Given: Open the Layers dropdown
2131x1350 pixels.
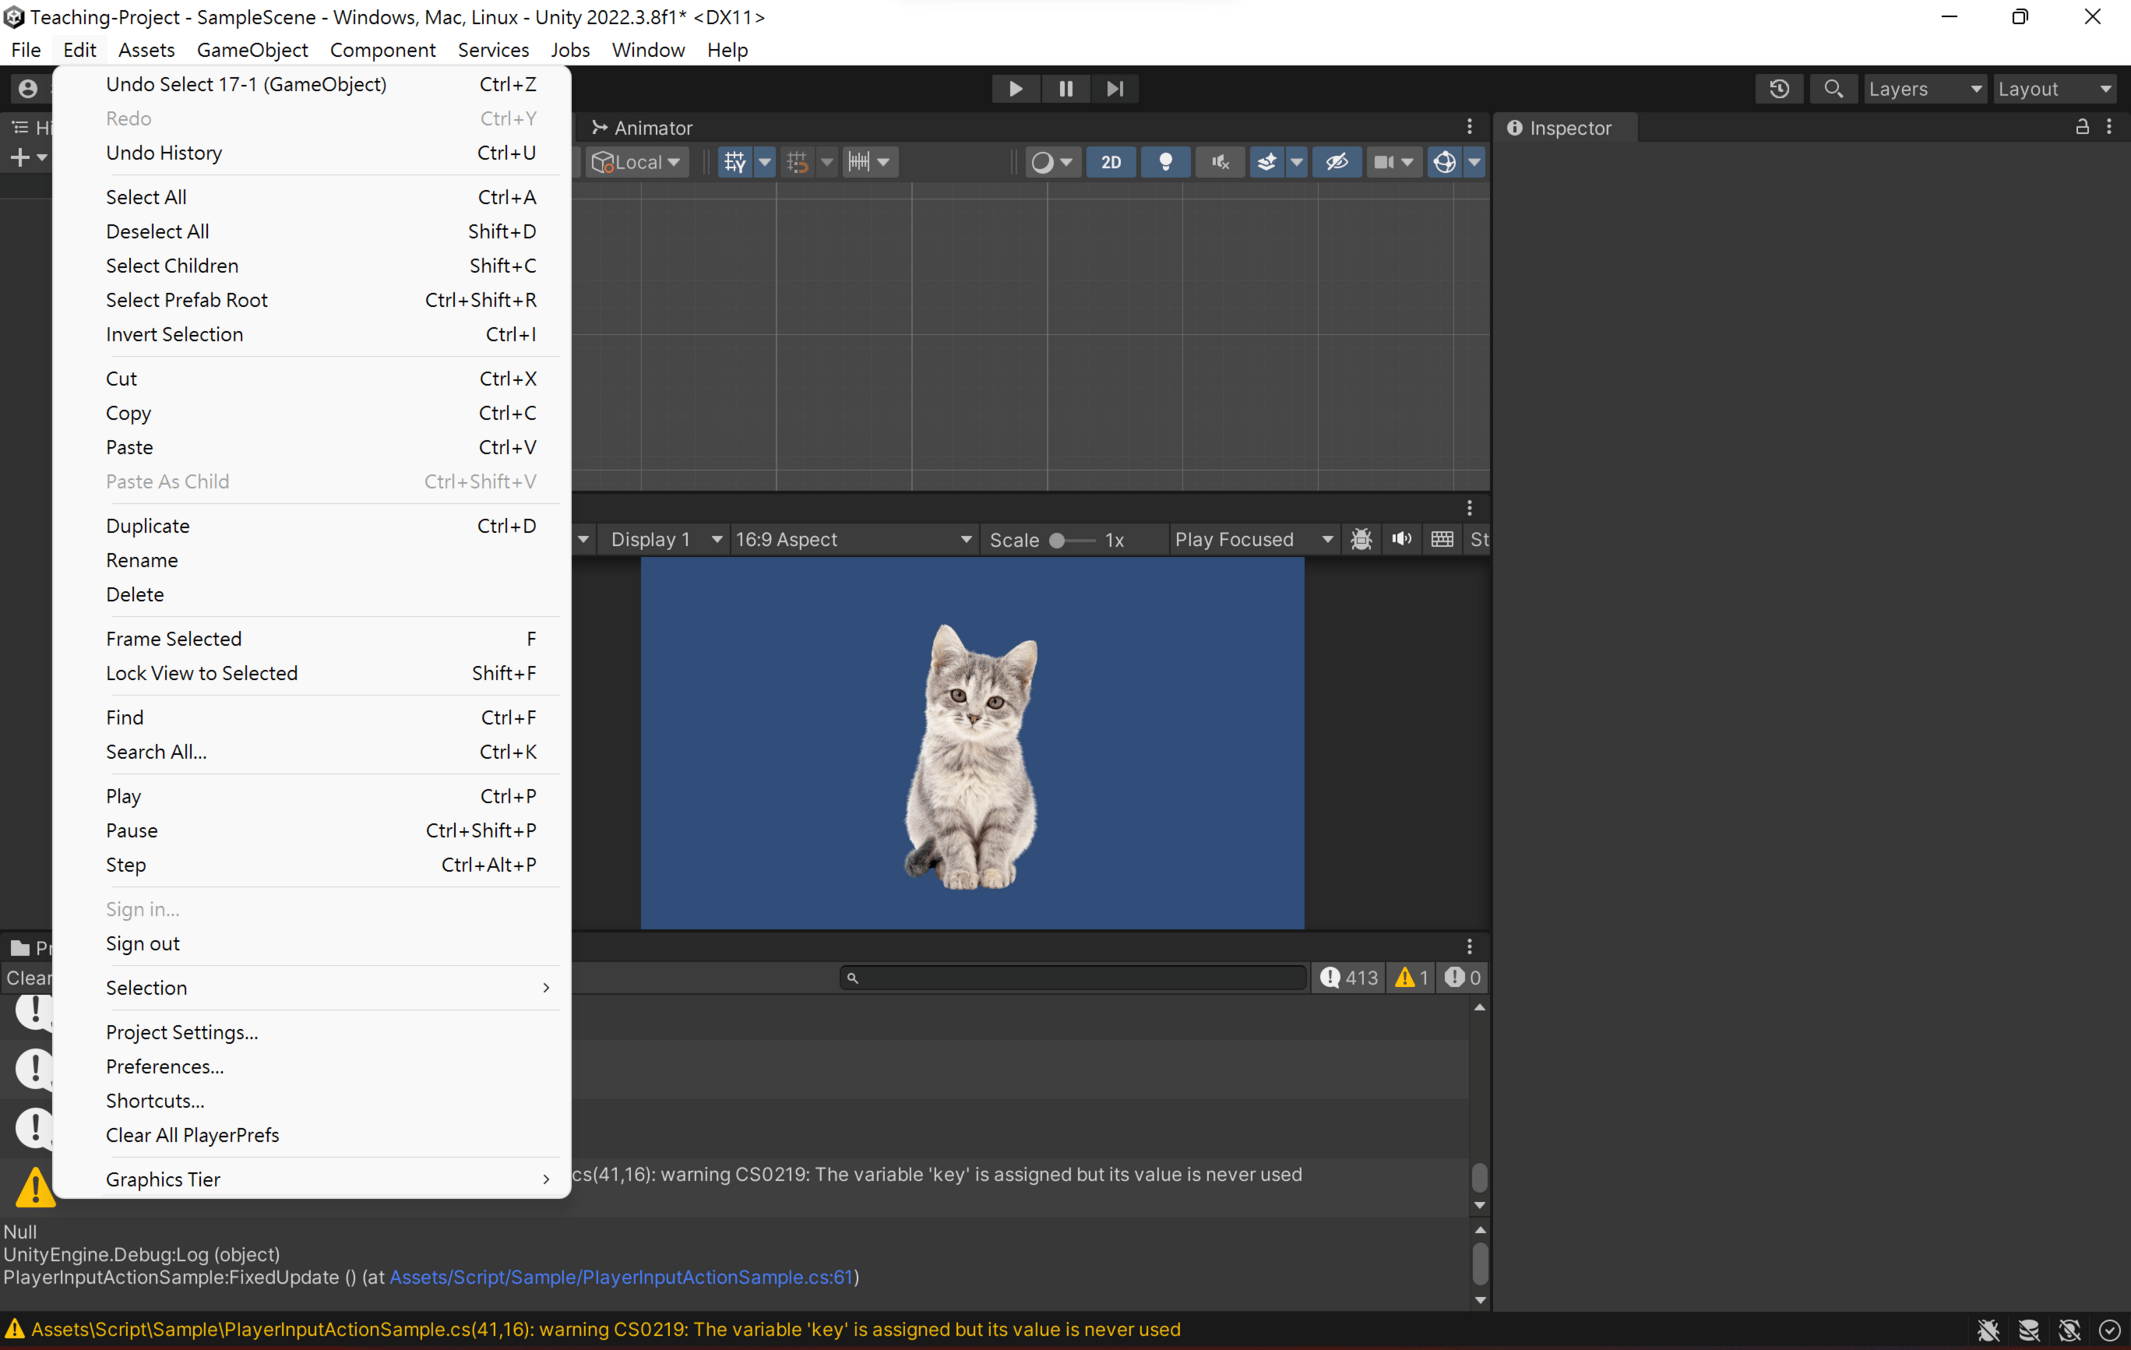Looking at the screenshot, I should point(1922,89).
